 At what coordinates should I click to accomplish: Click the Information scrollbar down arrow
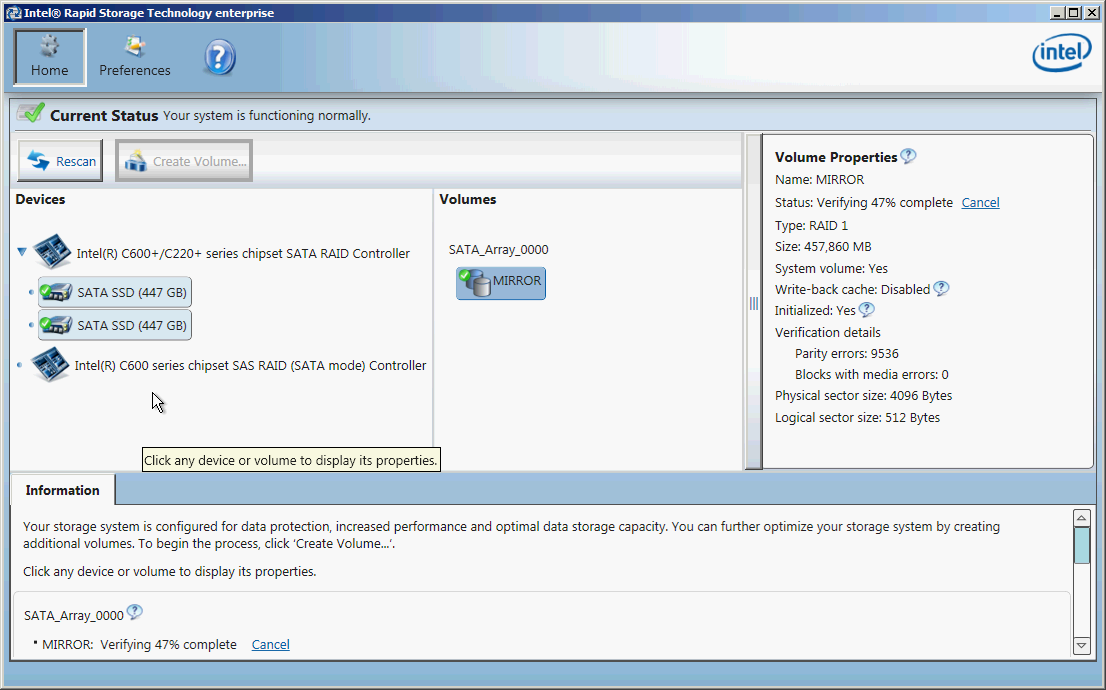(1081, 645)
